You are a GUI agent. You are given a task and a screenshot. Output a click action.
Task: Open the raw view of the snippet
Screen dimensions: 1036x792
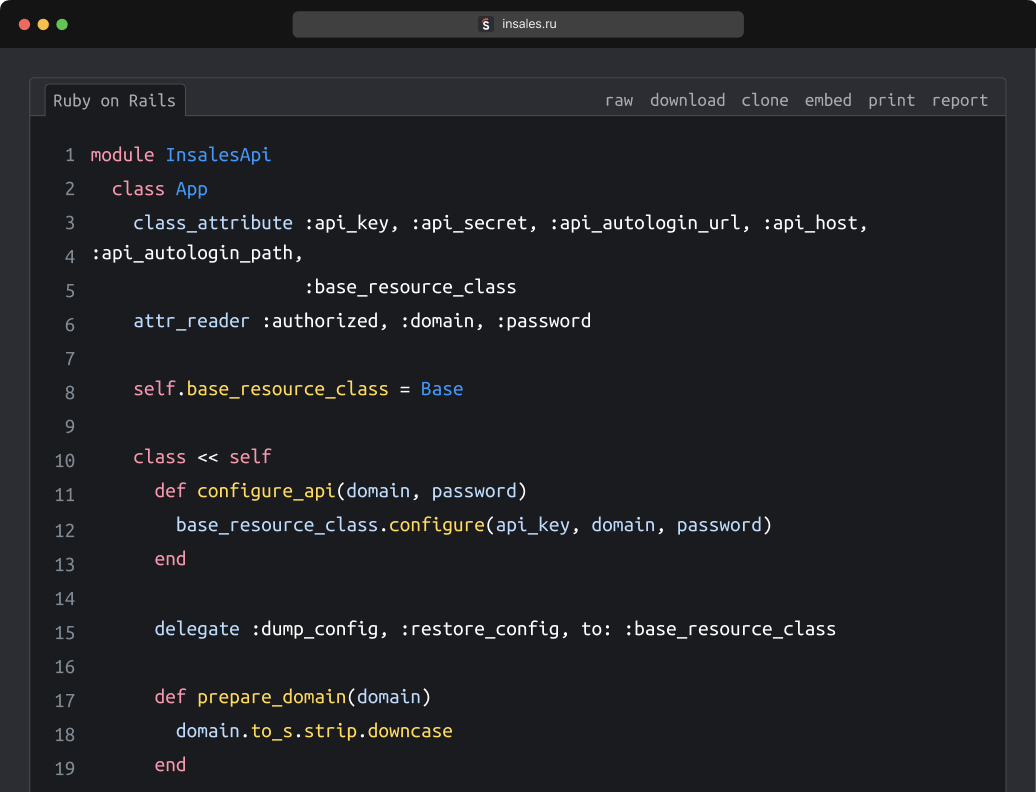pyautogui.click(x=618, y=100)
